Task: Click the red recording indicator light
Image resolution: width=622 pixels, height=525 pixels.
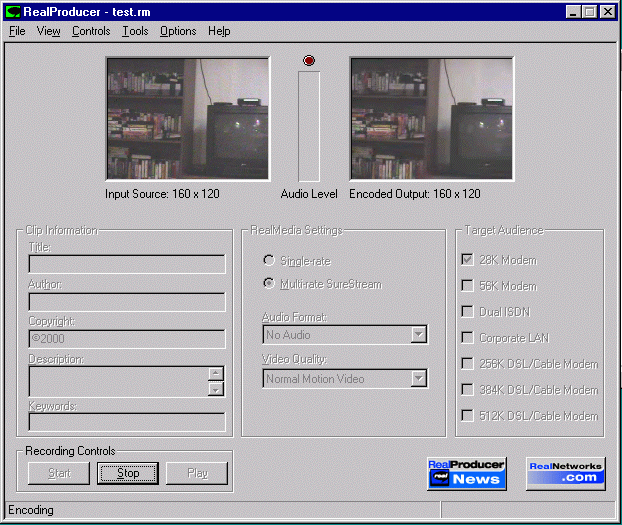Action: click(x=309, y=60)
